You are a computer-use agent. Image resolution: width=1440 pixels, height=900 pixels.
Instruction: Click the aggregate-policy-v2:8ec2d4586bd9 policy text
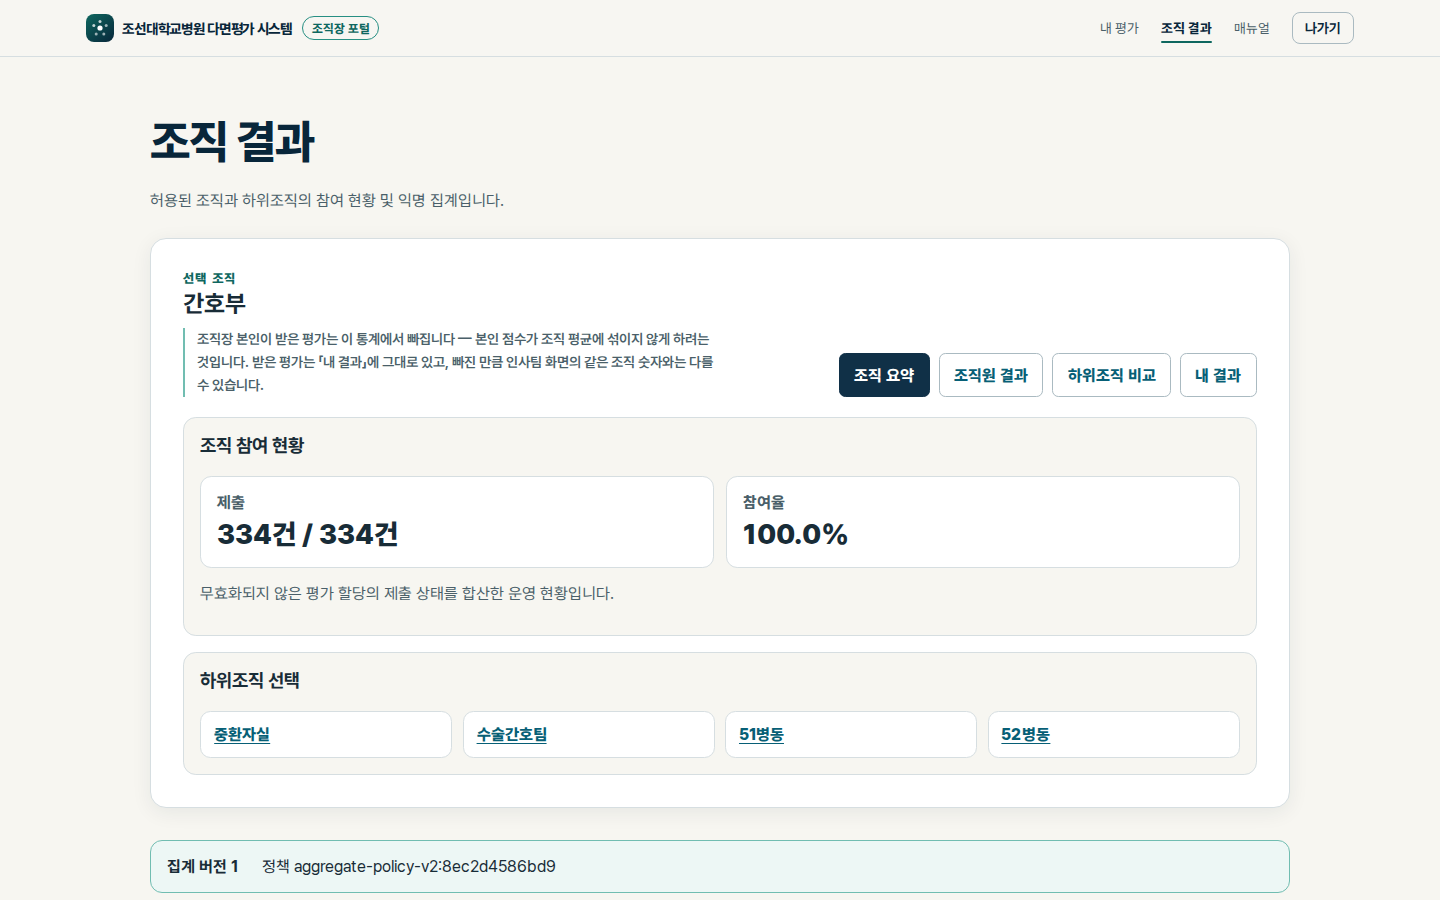pos(425,866)
